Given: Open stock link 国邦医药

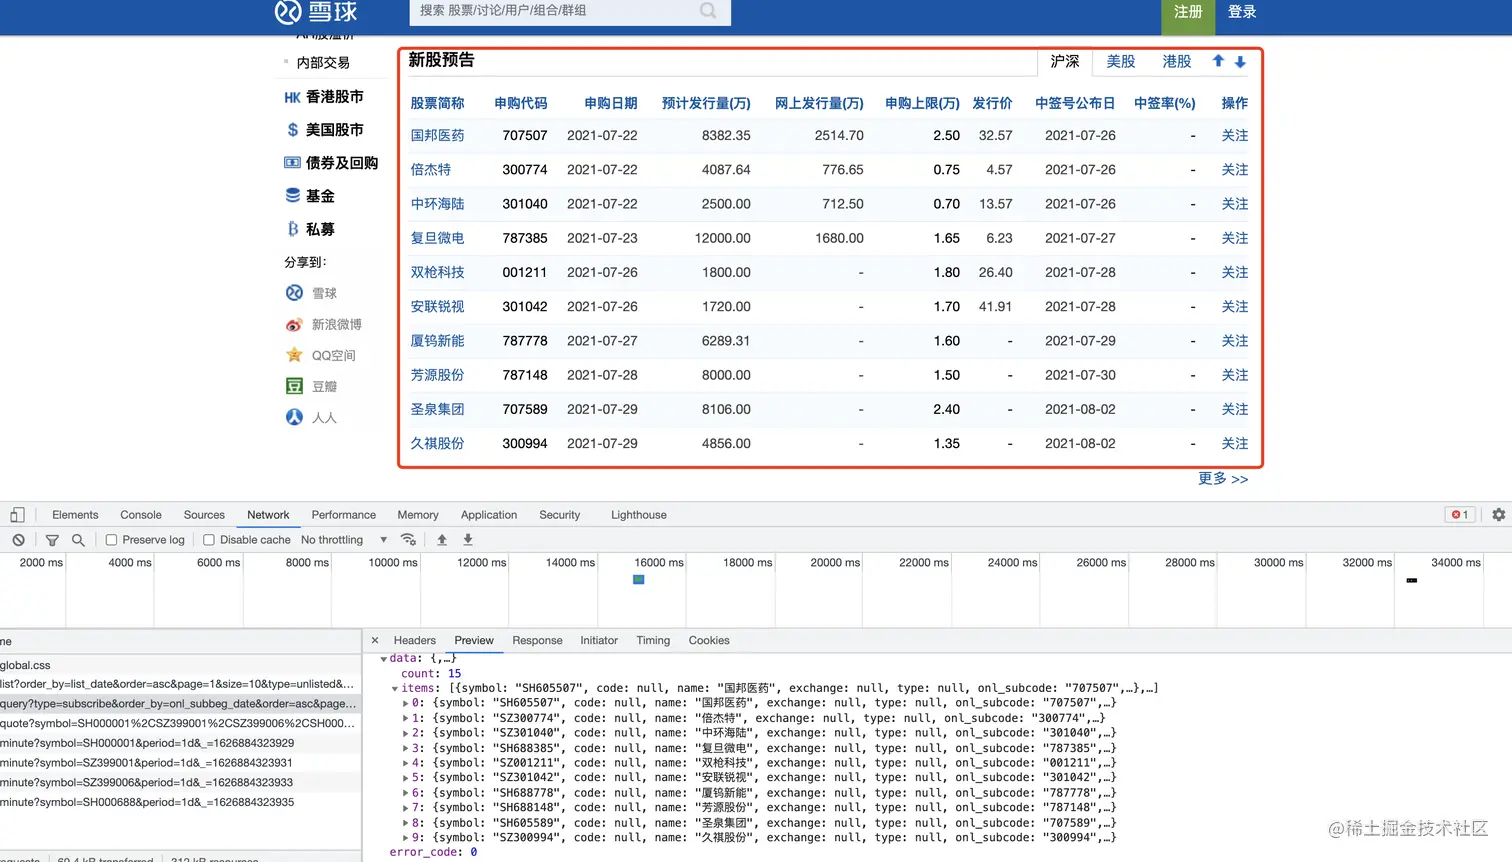Looking at the screenshot, I should [x=438, y=136].
